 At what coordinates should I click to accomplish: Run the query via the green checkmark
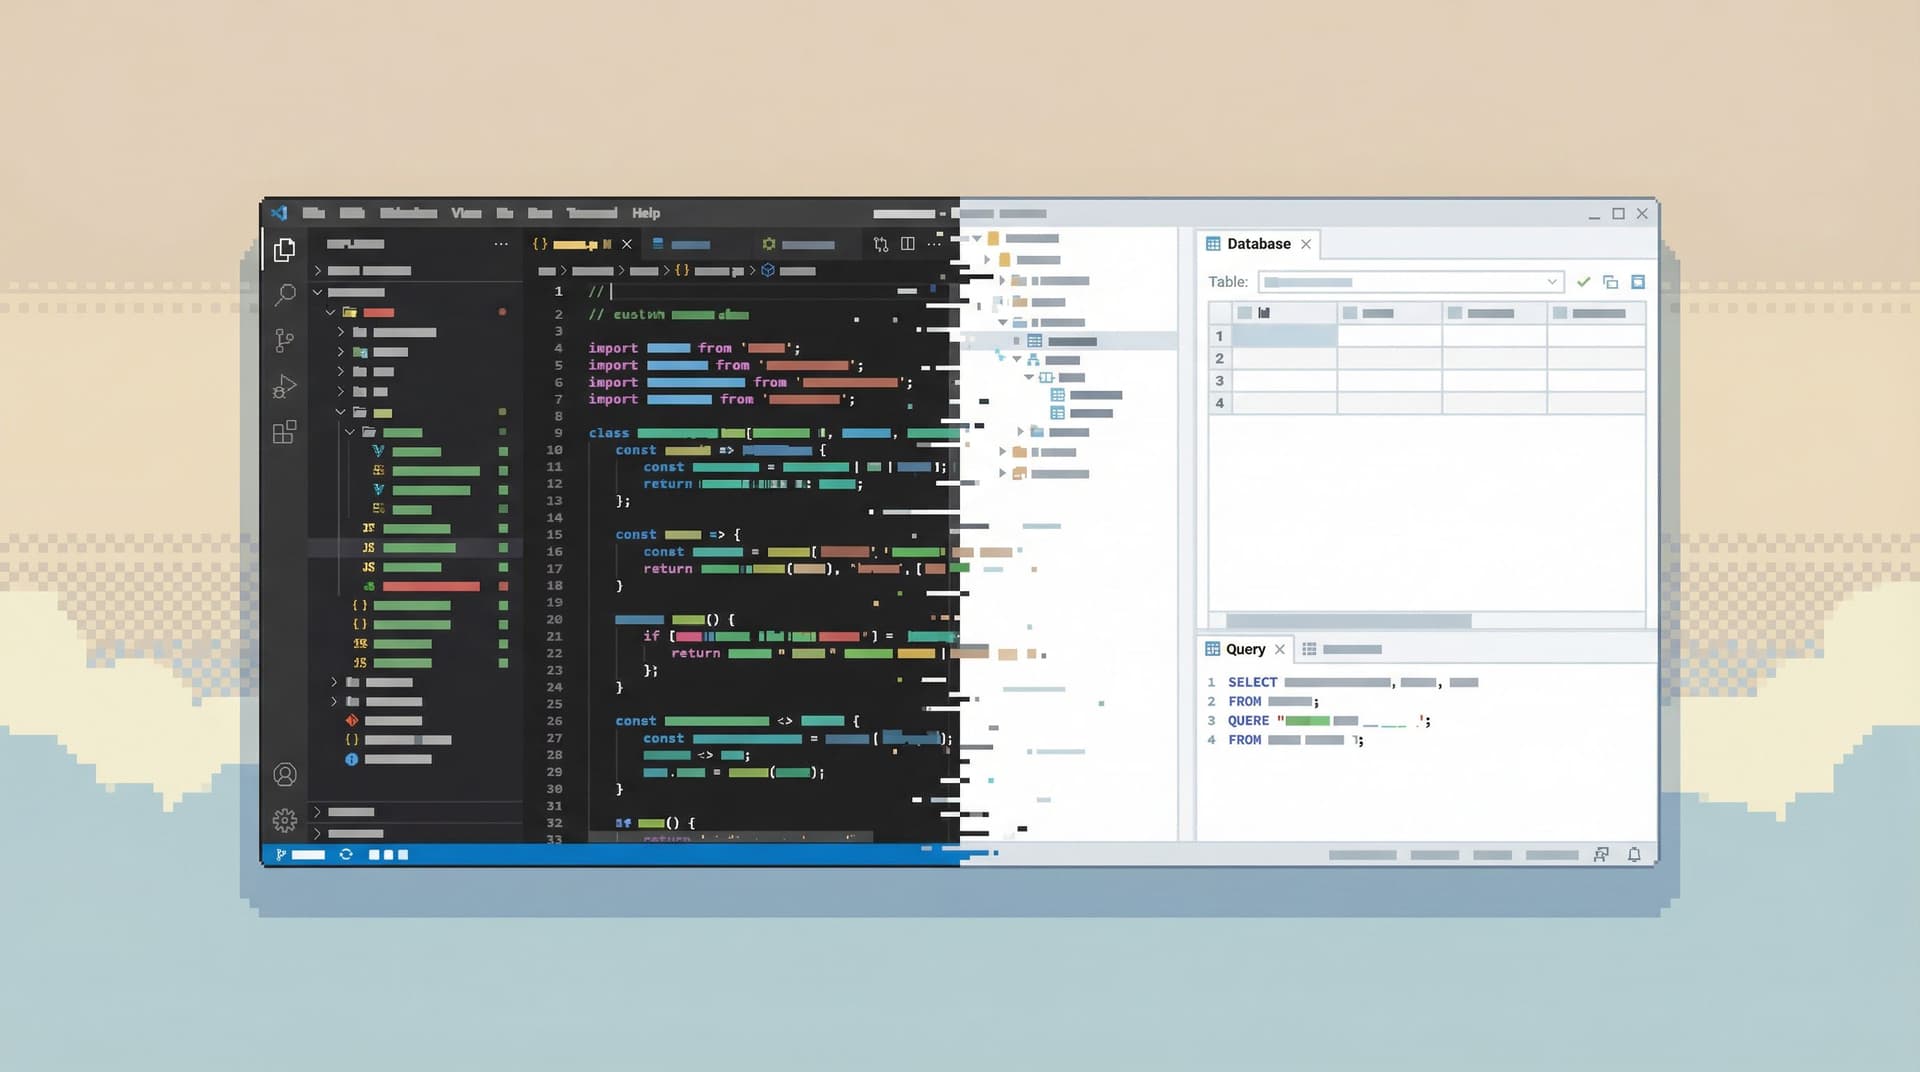coord(1583,281)
